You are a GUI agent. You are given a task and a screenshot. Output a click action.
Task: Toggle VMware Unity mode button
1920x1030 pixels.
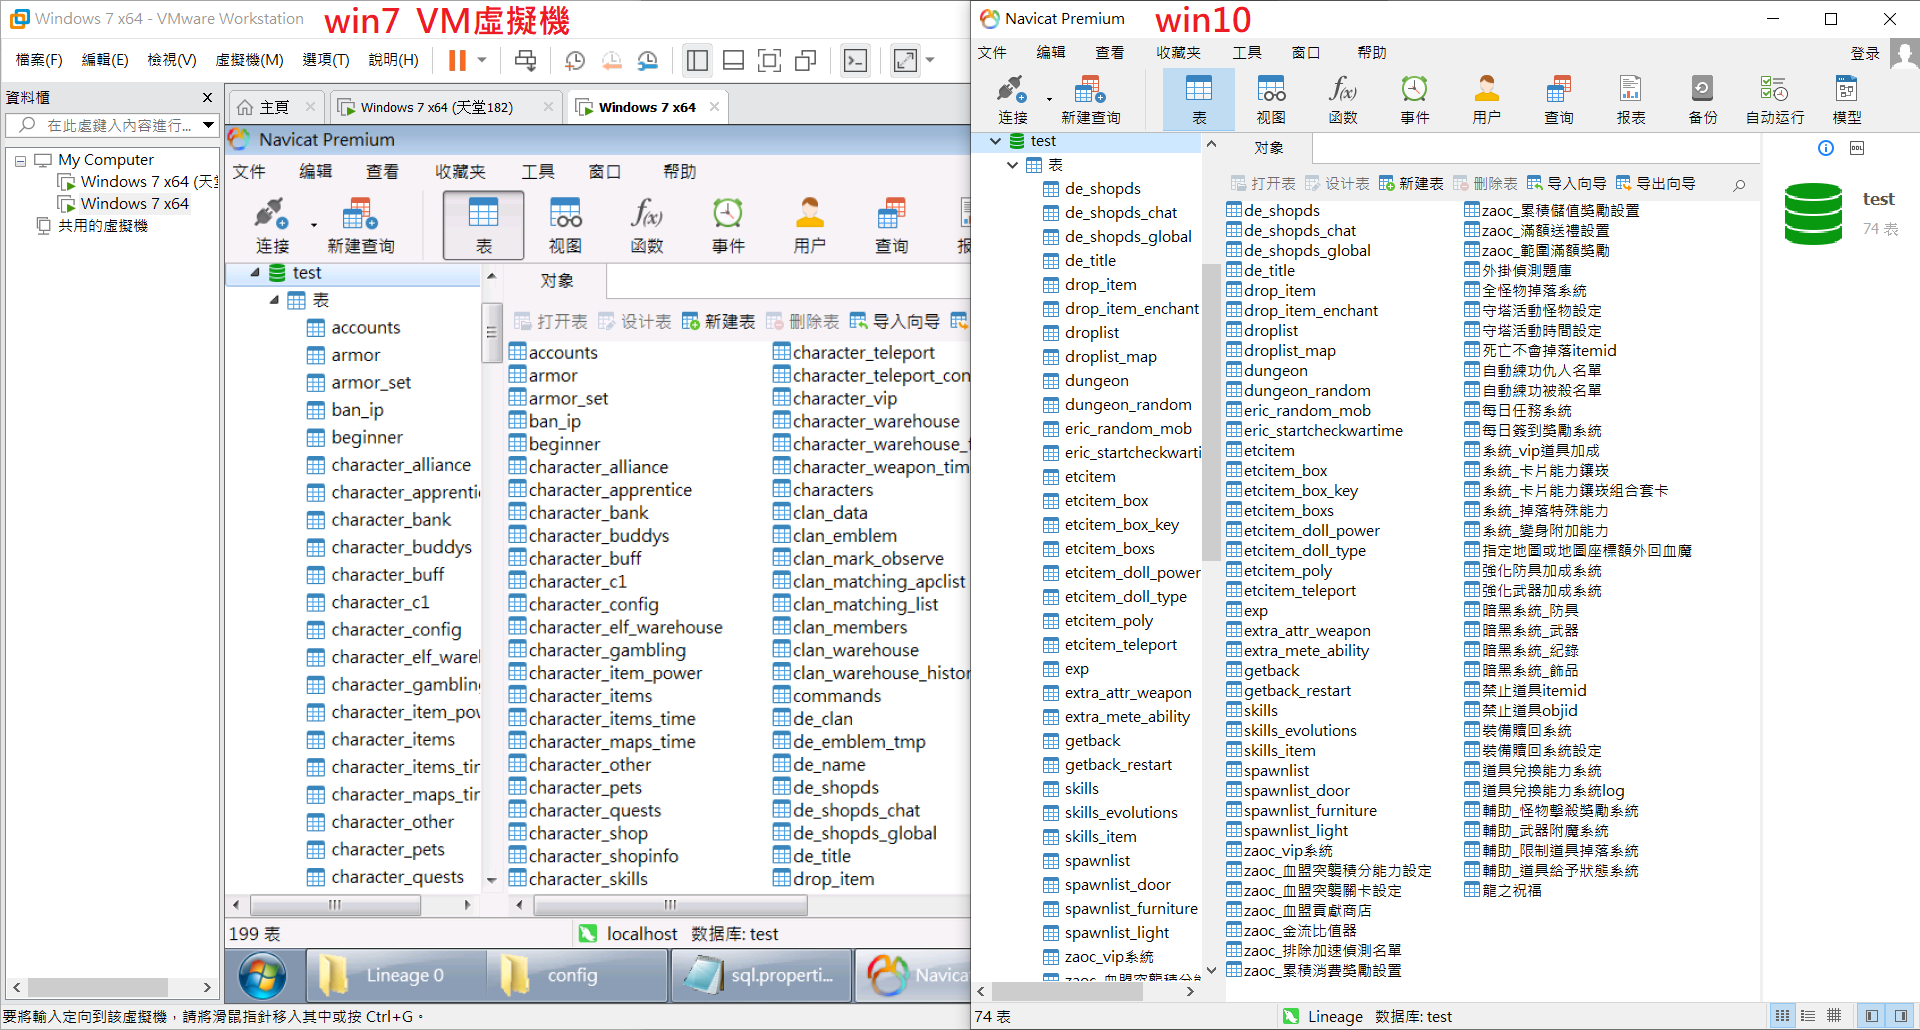click(x=805, y=61)
